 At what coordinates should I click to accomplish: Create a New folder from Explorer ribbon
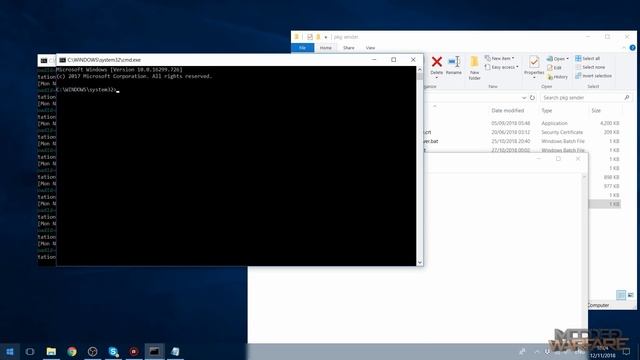474,68
